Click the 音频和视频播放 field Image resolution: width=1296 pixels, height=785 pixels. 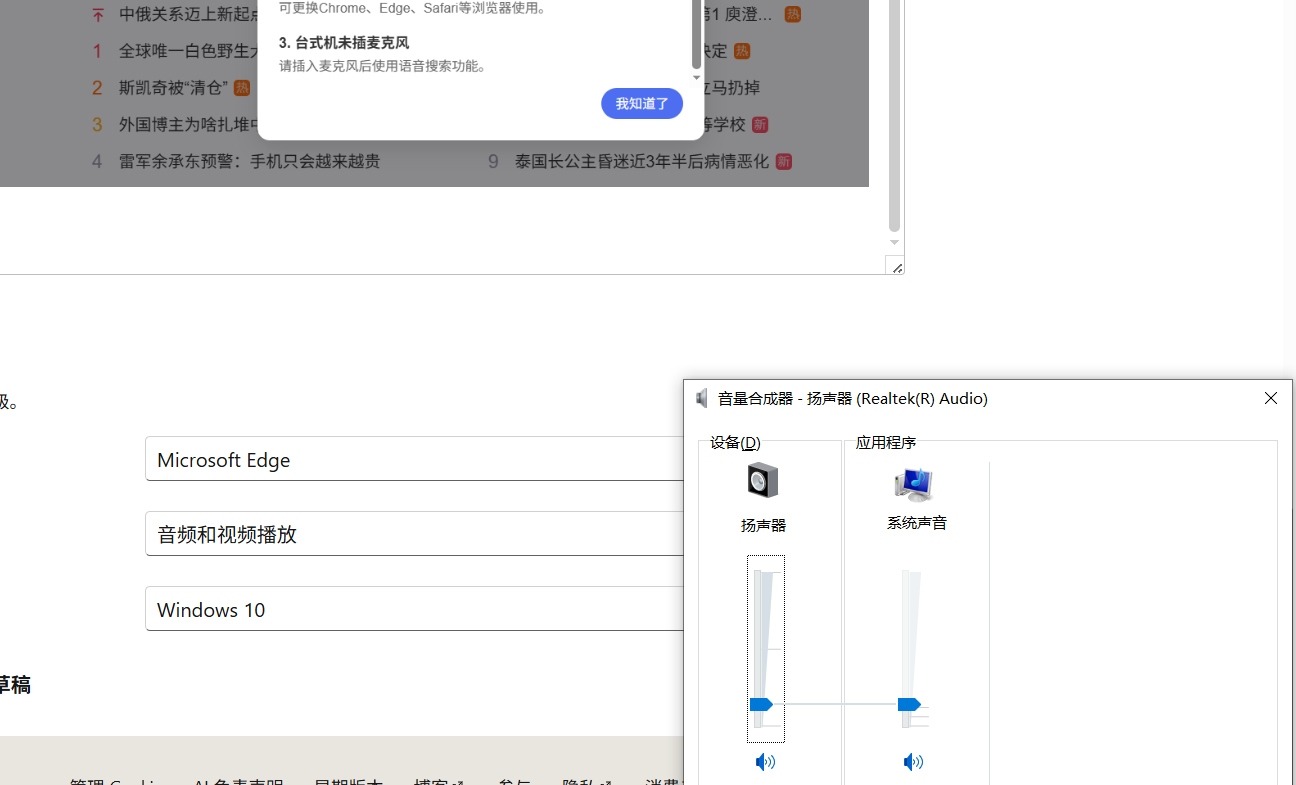pyautogui.click(x=415, y=534)
